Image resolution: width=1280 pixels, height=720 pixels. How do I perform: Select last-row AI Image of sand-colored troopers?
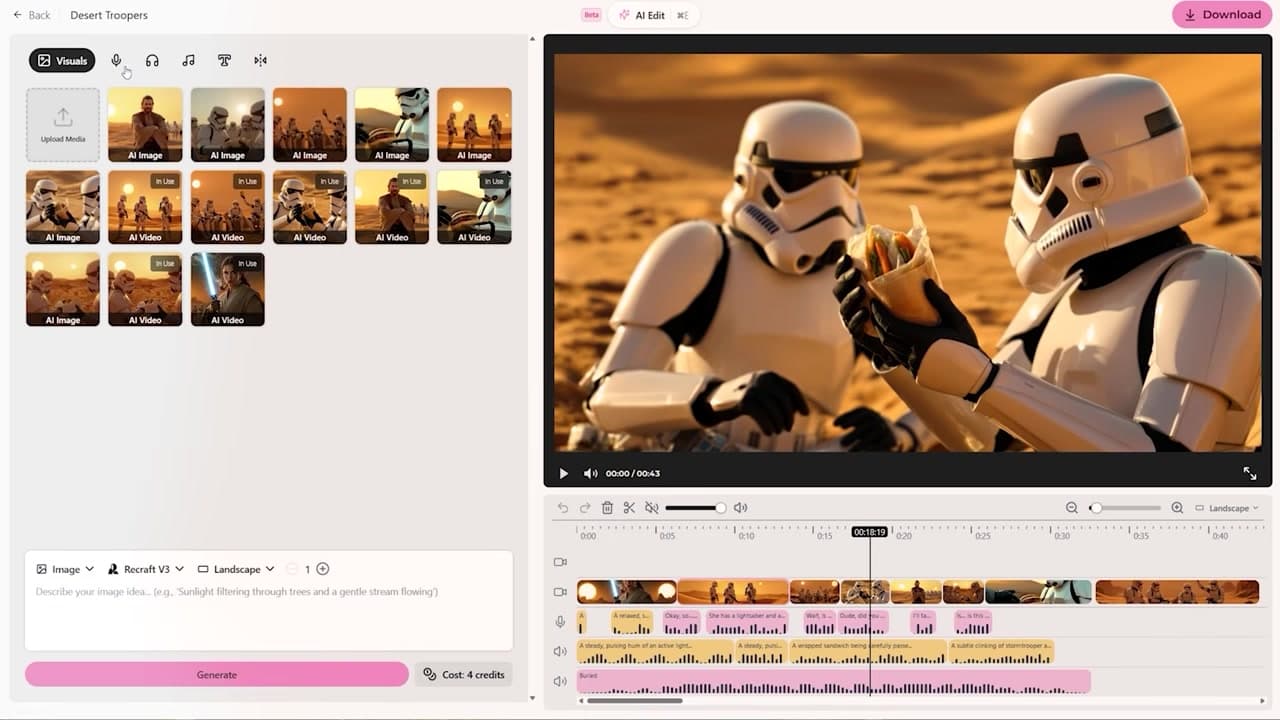[x=63, y=289]
